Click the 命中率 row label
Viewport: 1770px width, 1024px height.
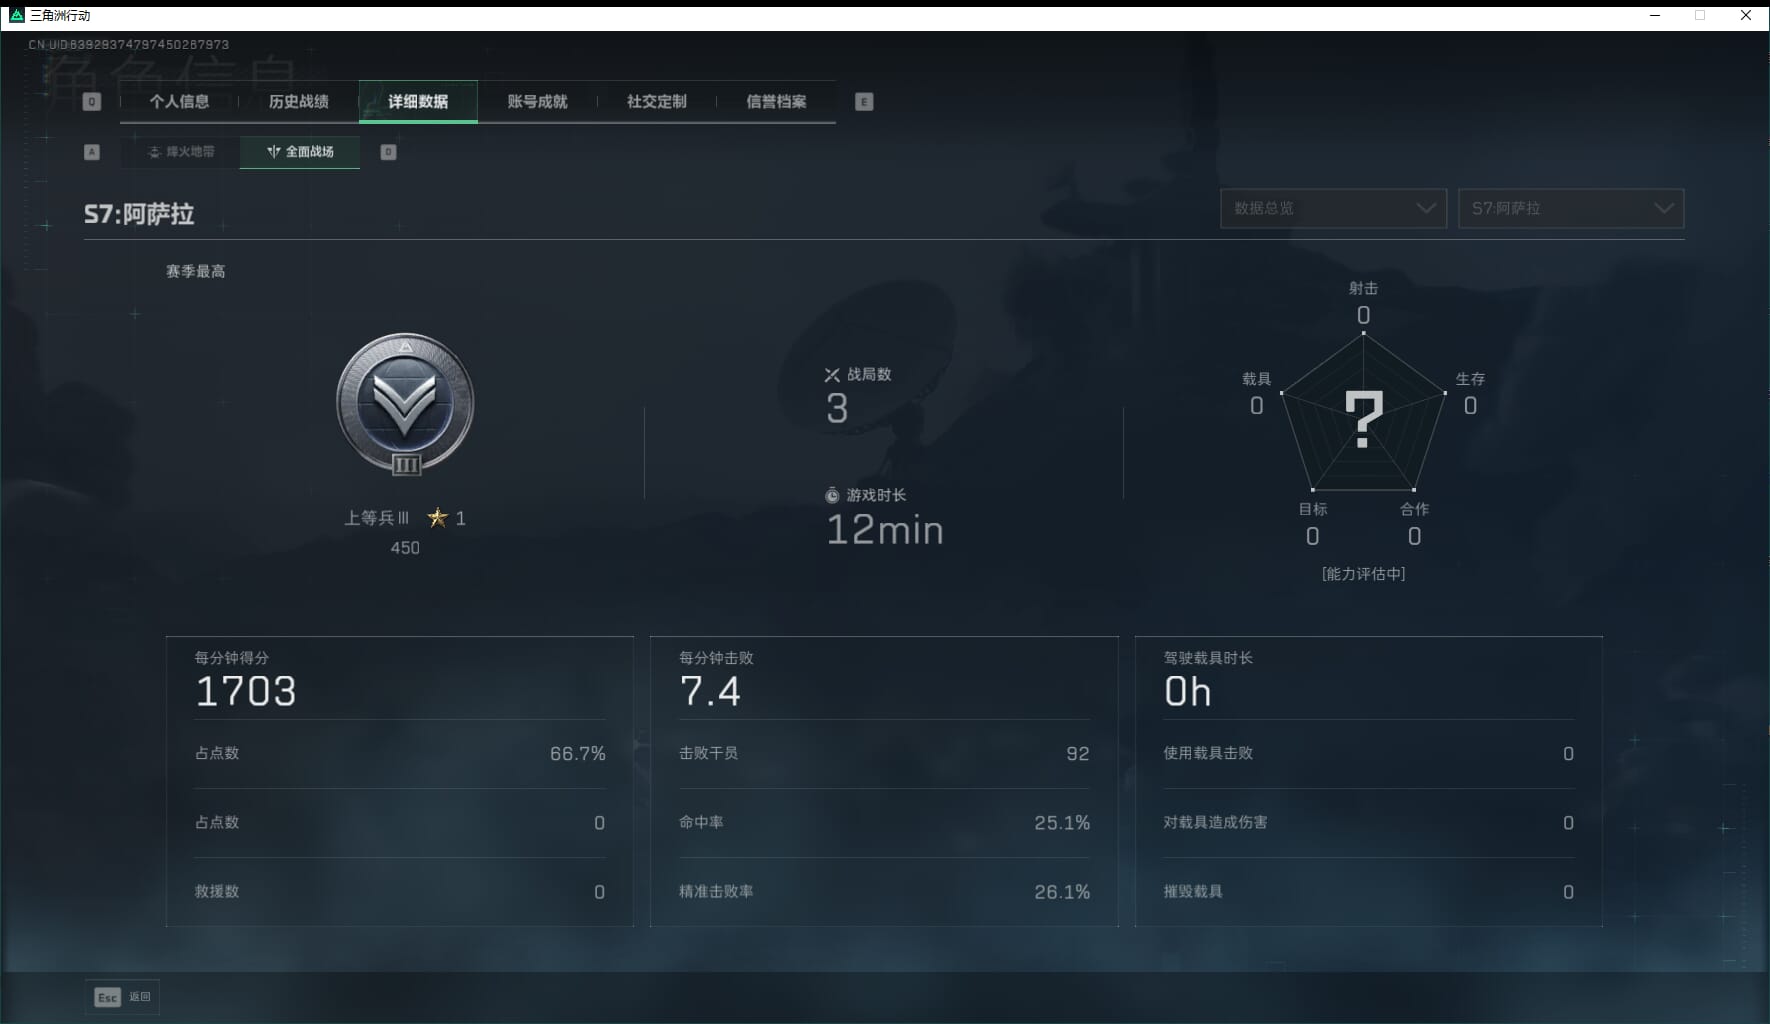click(x=701, y=822)
